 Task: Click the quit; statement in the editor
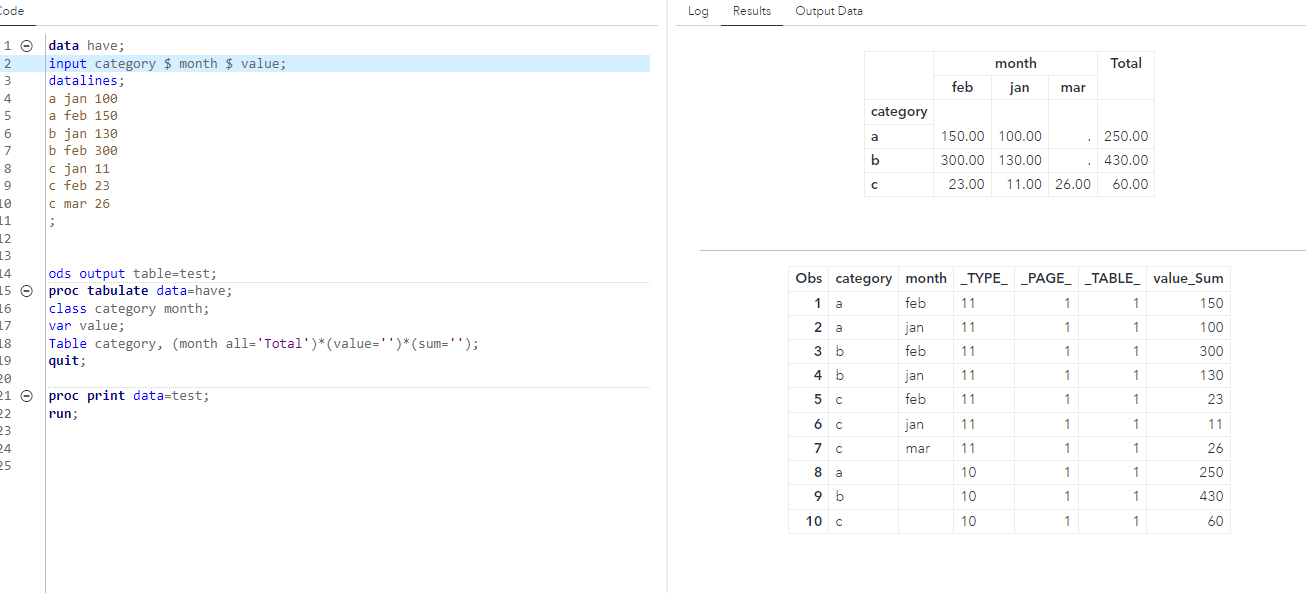pyautogui.click(x=67, y=361)
